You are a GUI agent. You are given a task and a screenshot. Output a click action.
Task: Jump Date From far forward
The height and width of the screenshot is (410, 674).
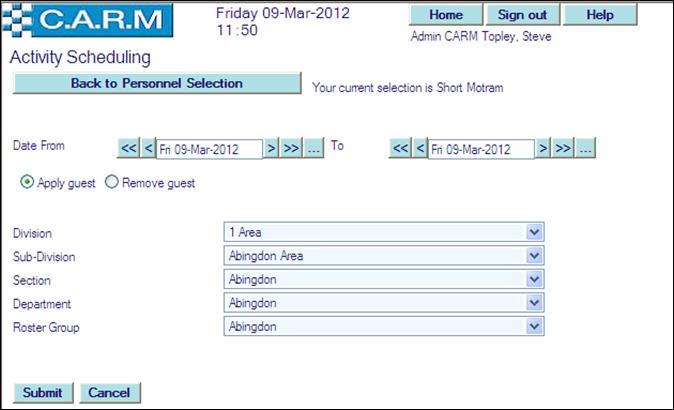tap(290, 148)
